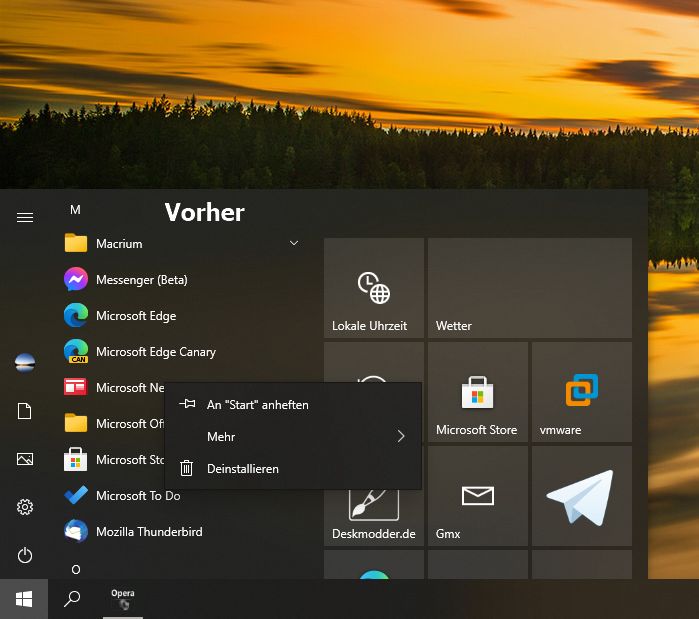Click the Power button icon

pos(25,555)
